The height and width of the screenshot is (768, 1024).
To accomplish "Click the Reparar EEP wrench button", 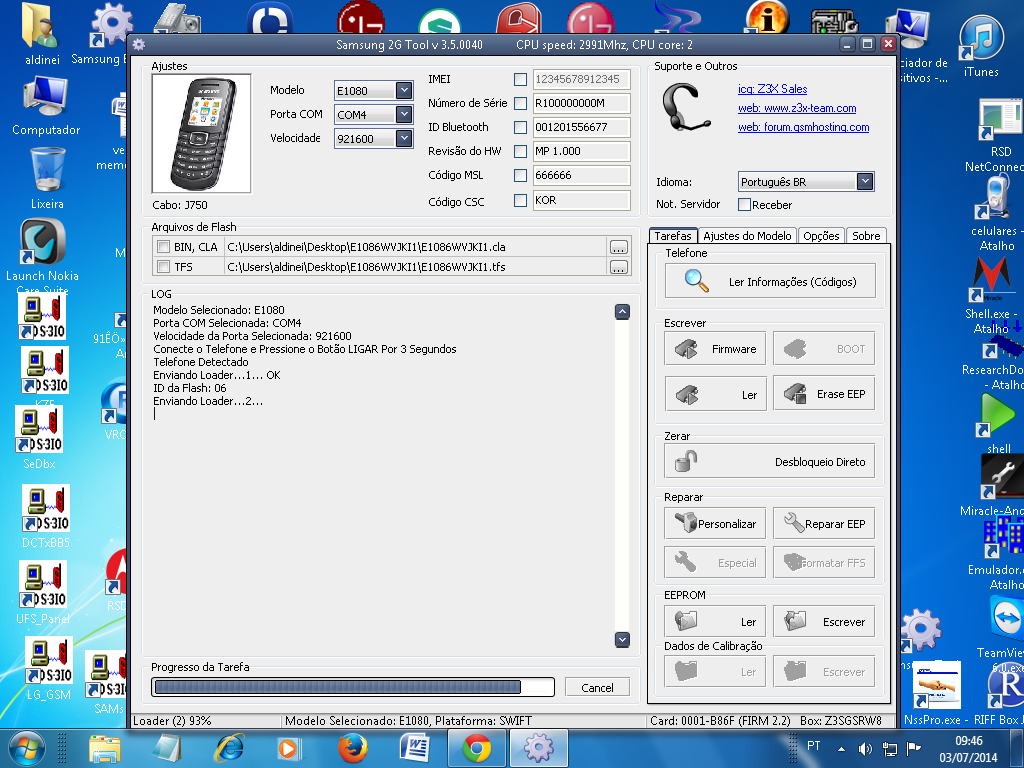I will (824, 524).
